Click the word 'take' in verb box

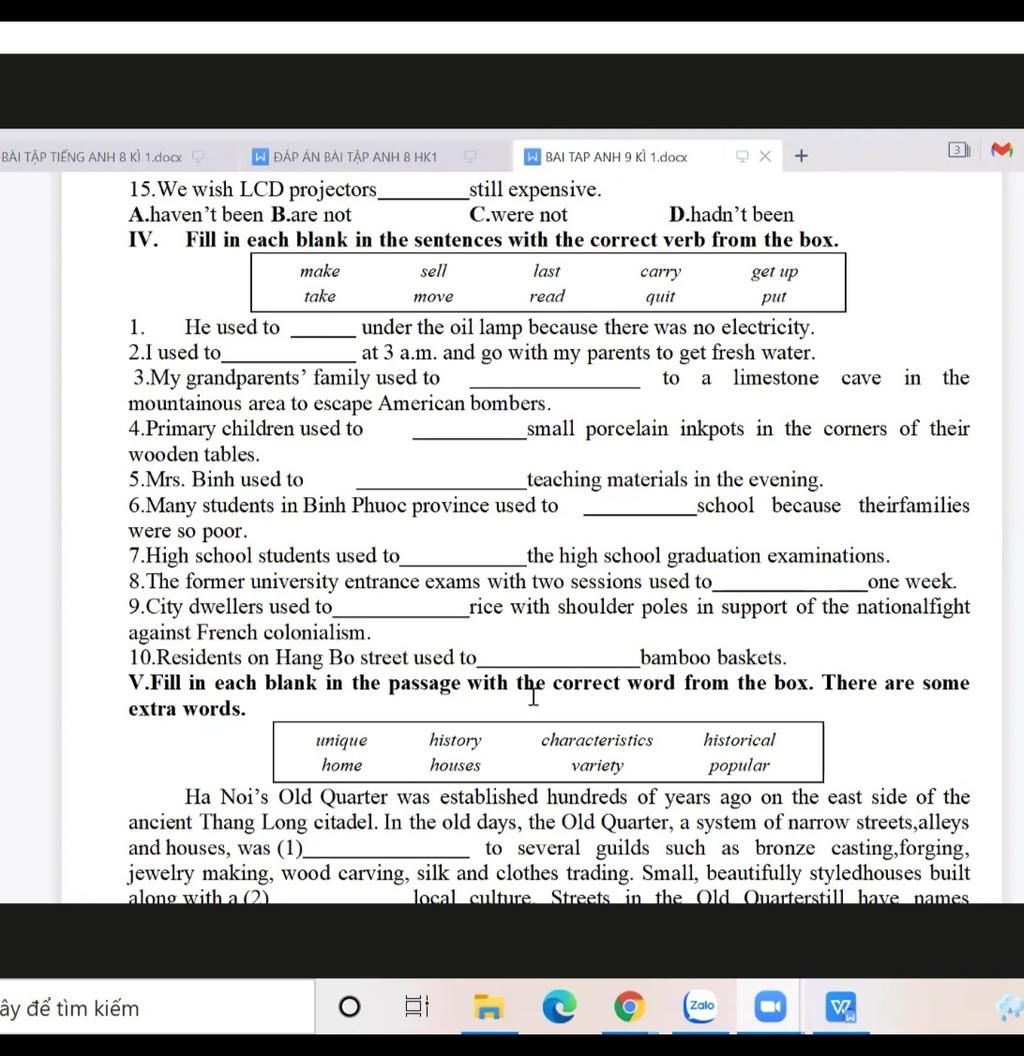[x=319, y=296]
